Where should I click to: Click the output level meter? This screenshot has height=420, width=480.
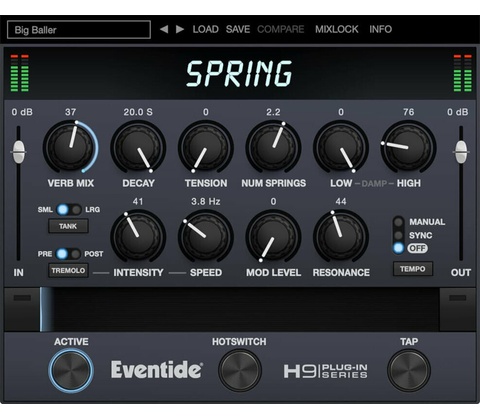tap(463, 73)
